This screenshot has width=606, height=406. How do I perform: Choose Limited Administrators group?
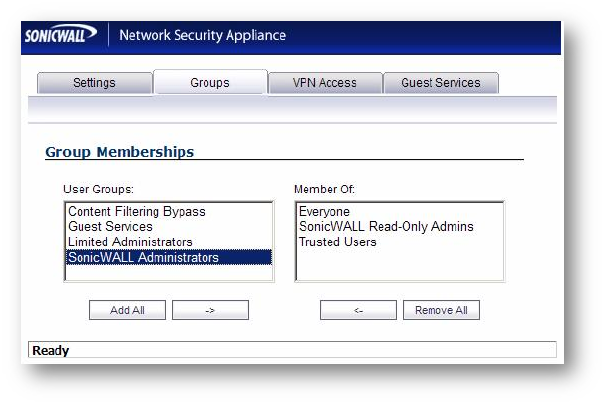coord(169,242)
